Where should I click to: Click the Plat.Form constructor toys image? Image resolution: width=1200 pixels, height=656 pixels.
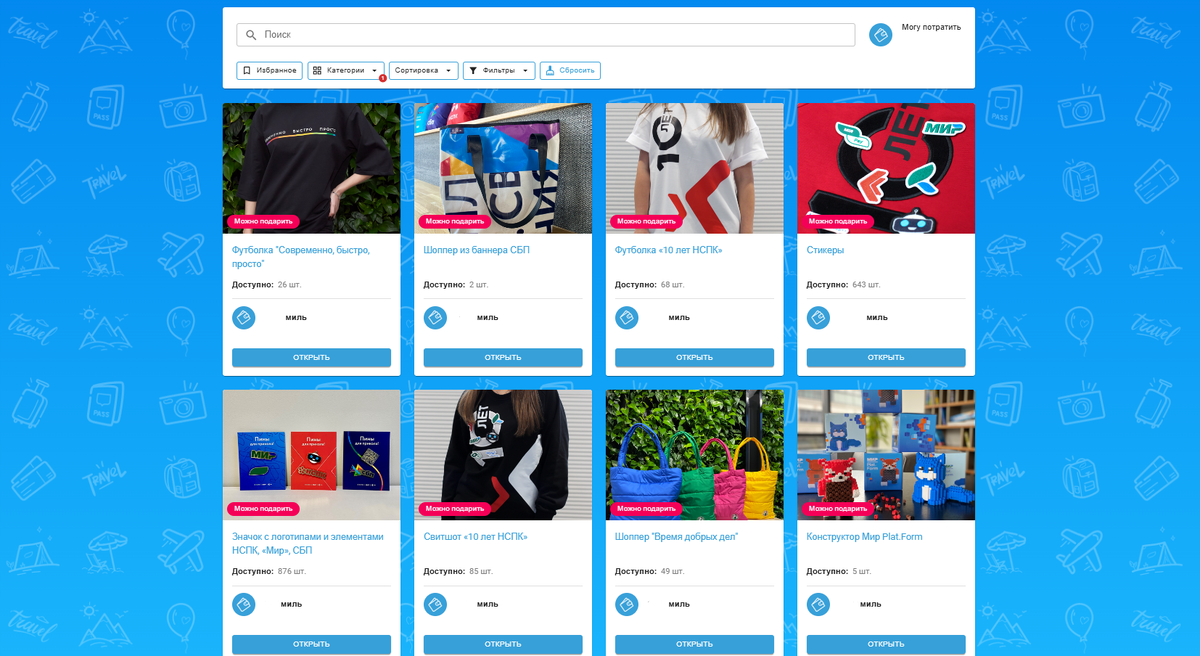point(886,455)
